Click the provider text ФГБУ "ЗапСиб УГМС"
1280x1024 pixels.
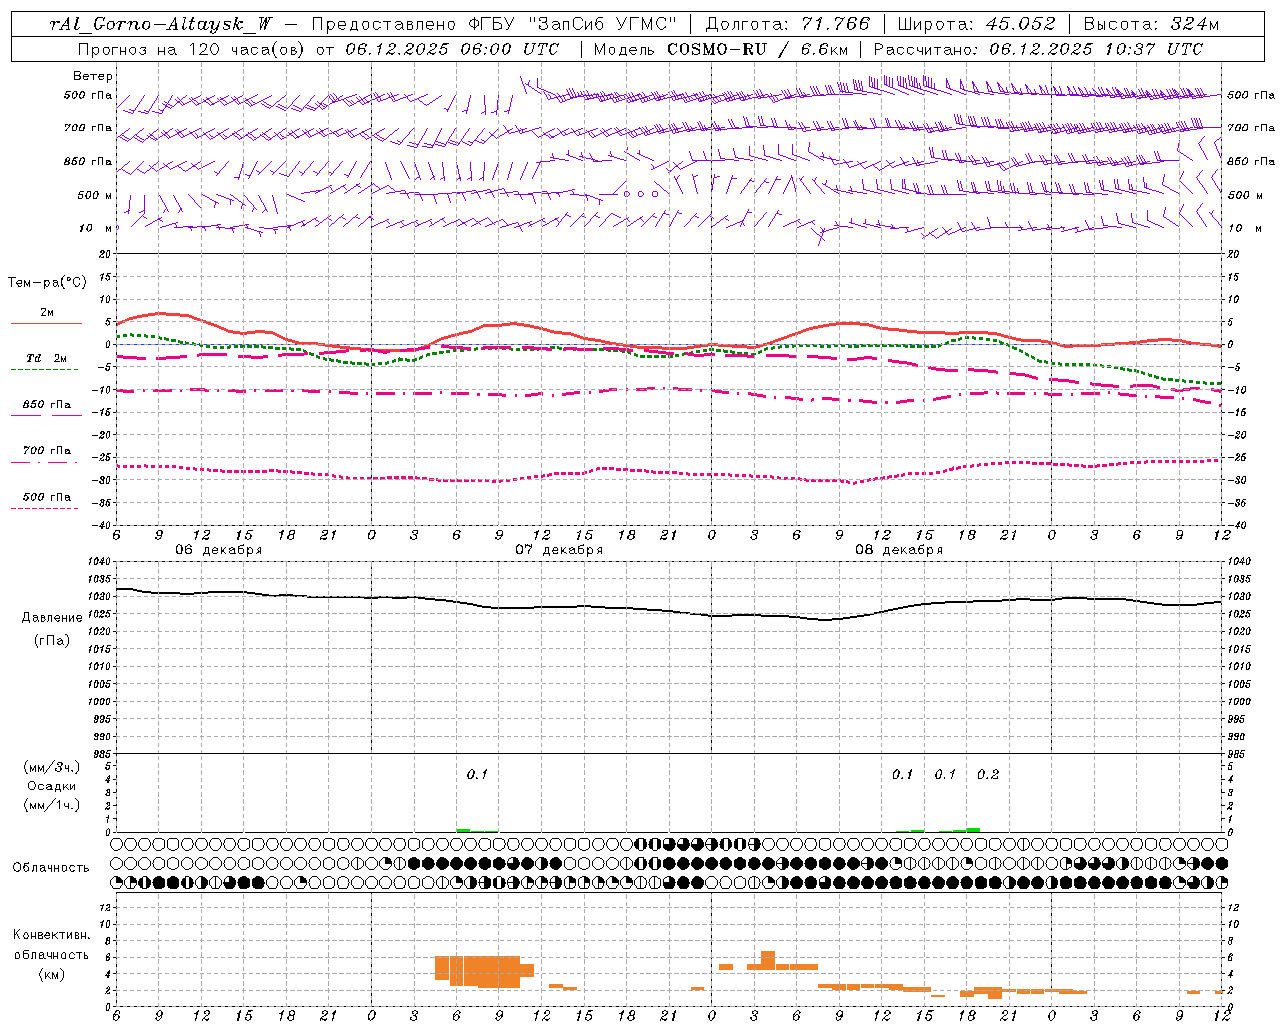tap(573, 24)
